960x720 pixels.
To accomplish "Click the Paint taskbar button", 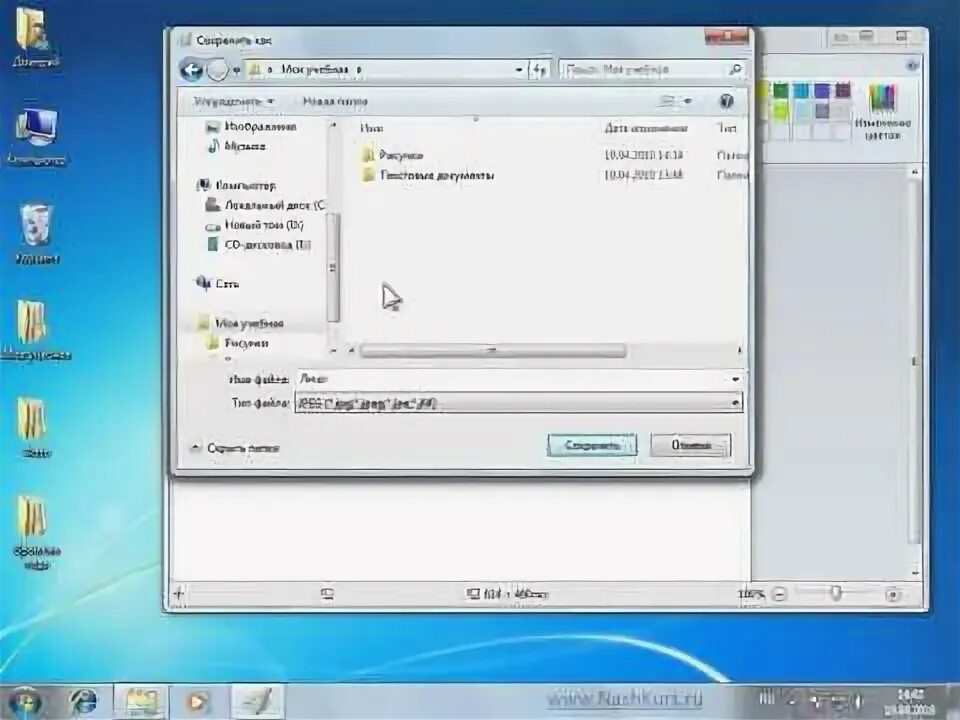I will click(257, 702).
